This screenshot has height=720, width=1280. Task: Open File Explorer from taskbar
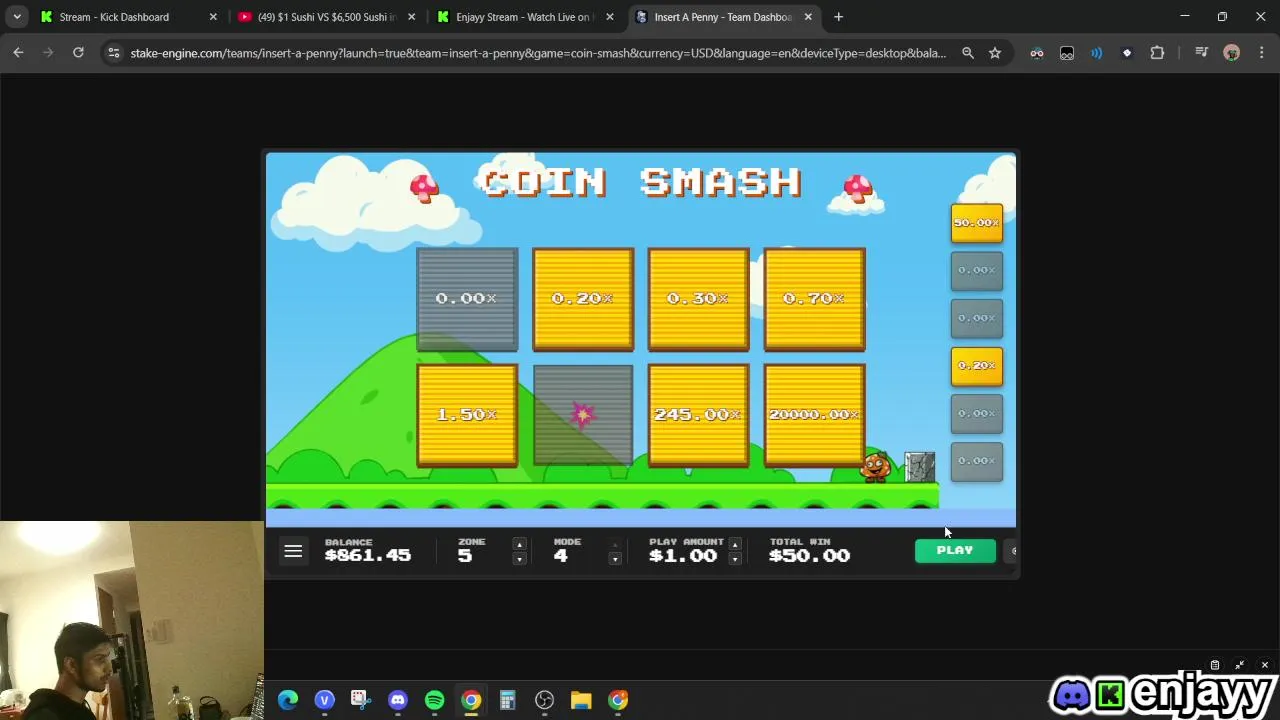click(581, 700)
